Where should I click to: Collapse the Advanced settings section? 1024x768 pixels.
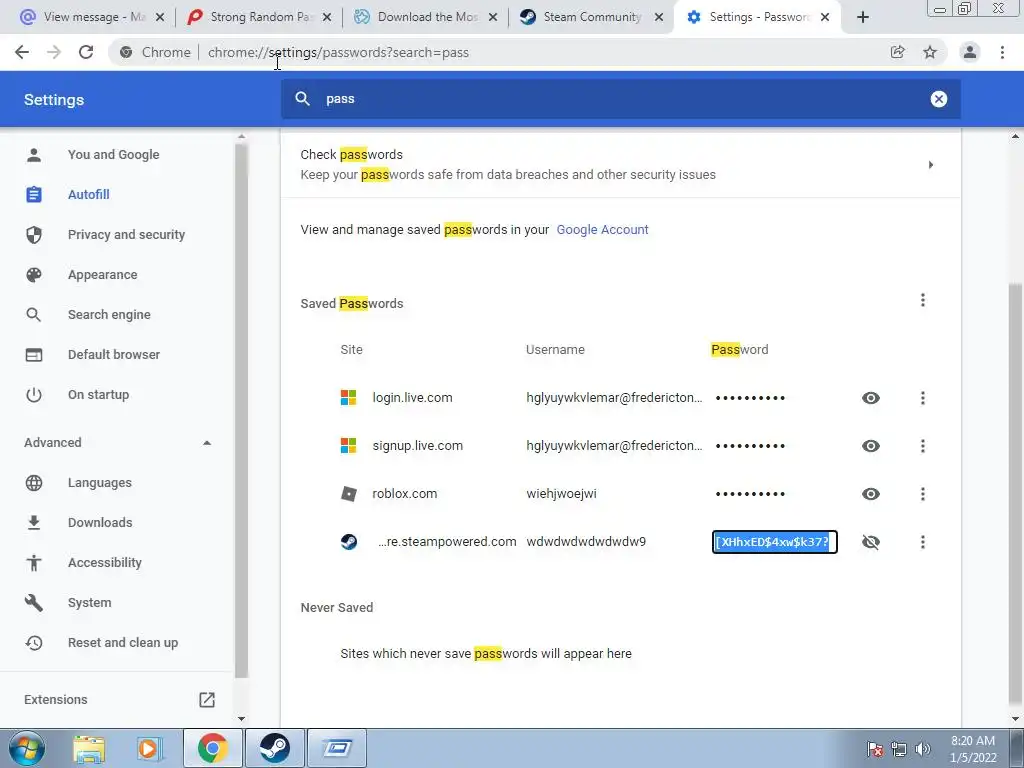(206, 443)
